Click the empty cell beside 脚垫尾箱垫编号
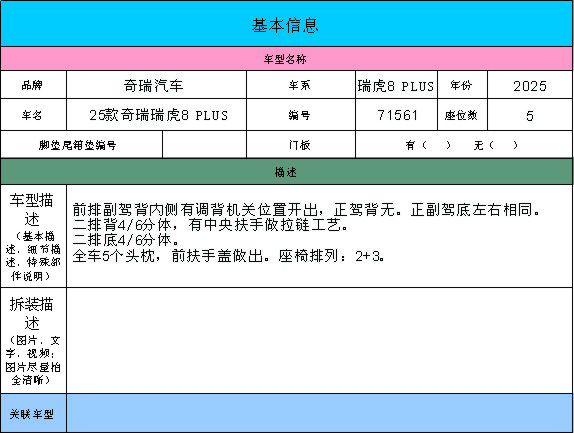 (x=204, y=145)
